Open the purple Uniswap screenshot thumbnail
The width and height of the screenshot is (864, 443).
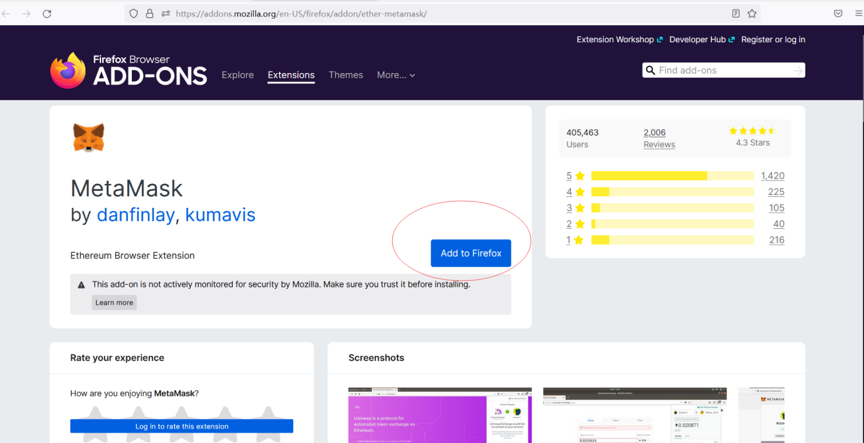[440, 415]
